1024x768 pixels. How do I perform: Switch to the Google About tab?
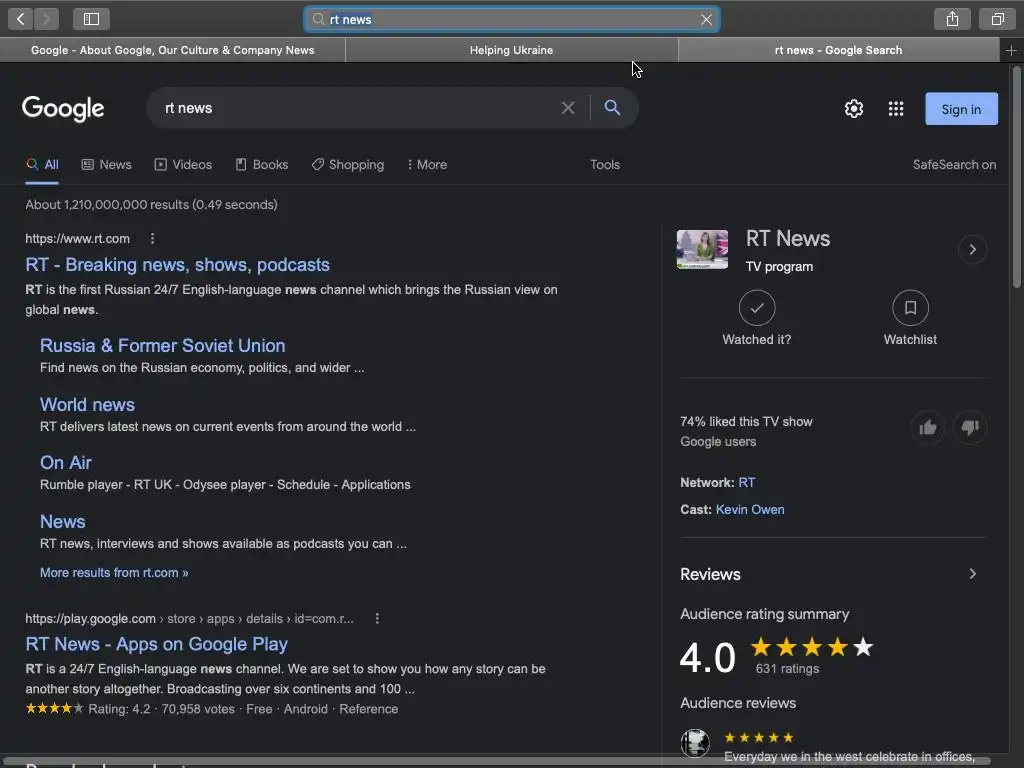point(172,50)
